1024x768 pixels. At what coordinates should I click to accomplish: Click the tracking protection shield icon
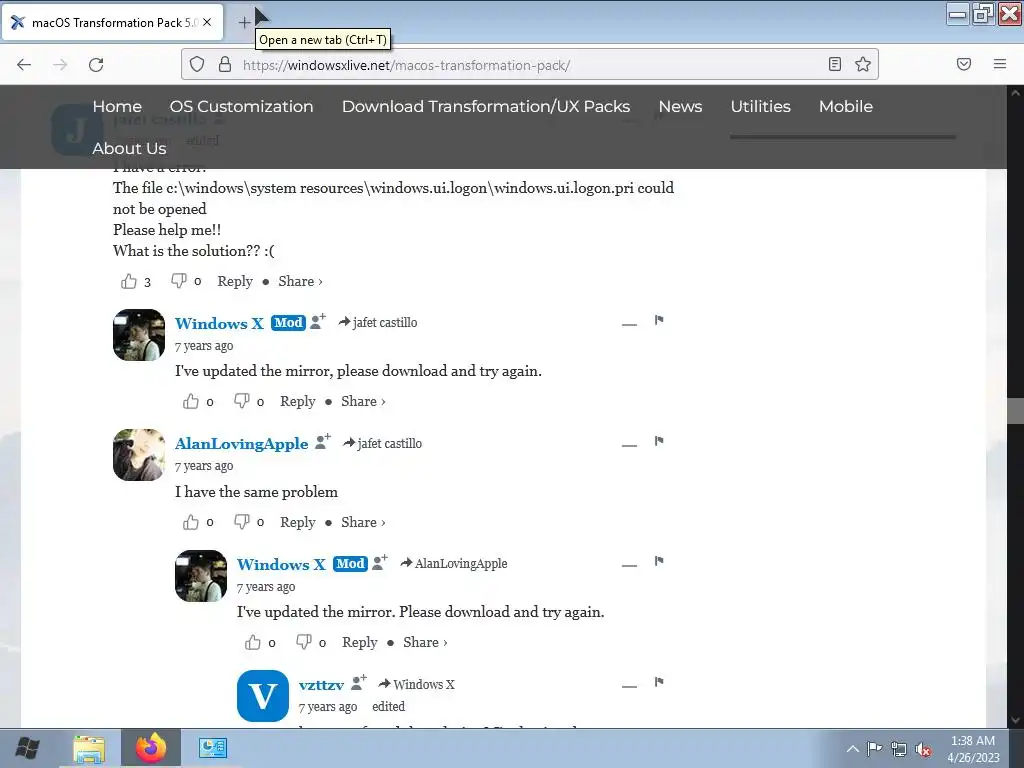tap(197, 64)
